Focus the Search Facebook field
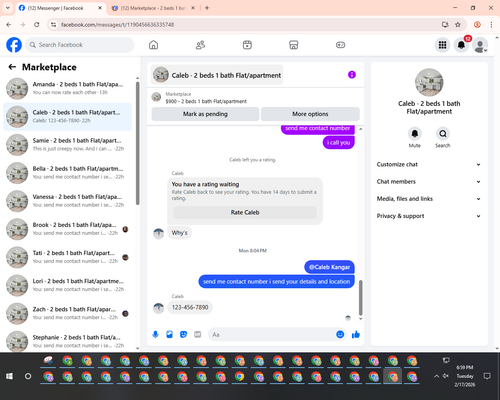500x400 pixels. [x=80, y=45]
